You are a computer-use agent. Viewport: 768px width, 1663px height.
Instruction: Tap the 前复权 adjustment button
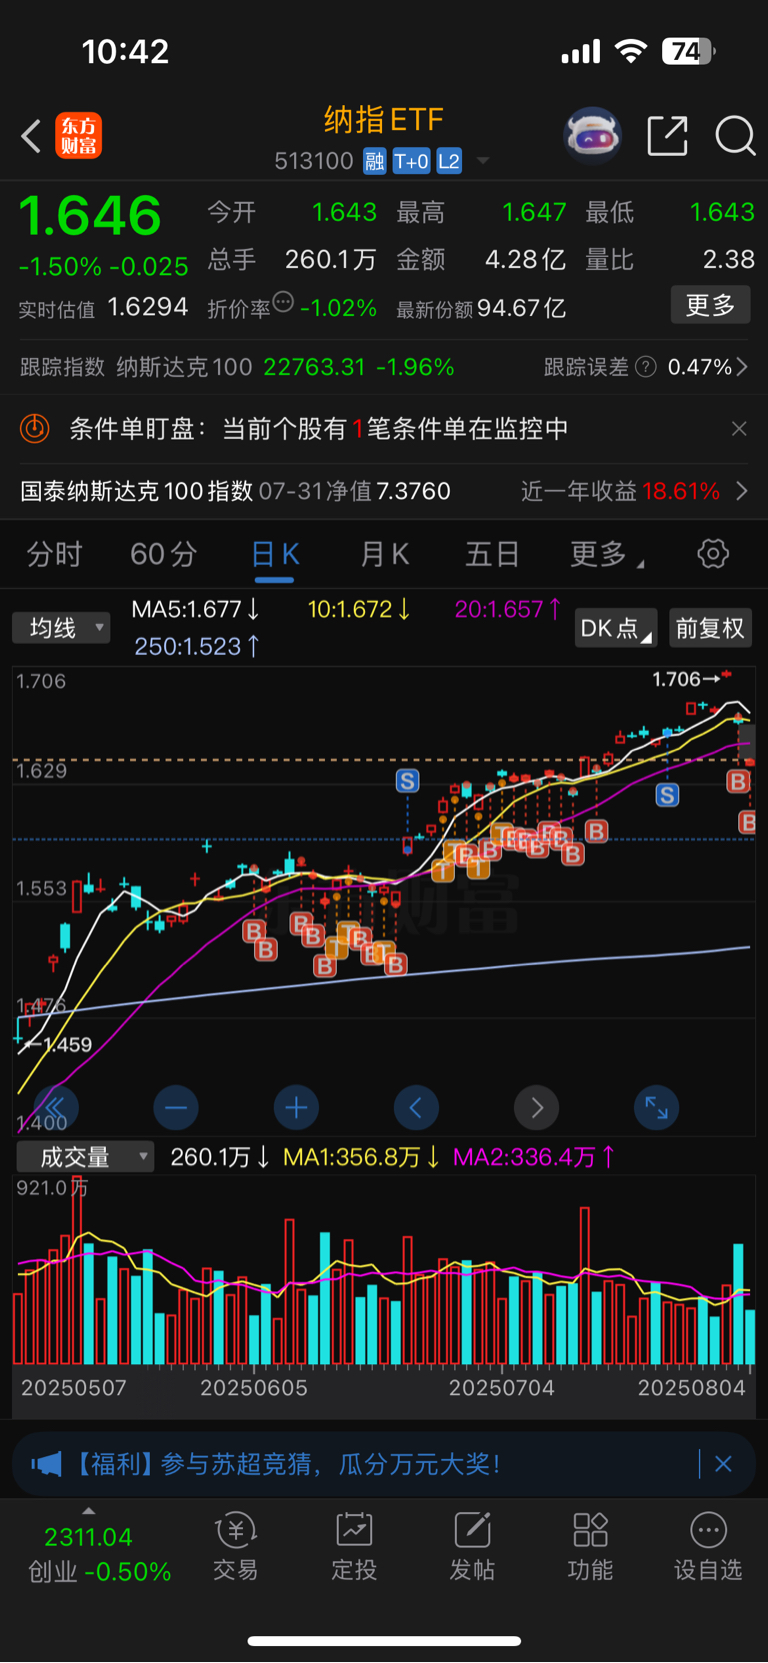tap(710, 628)
